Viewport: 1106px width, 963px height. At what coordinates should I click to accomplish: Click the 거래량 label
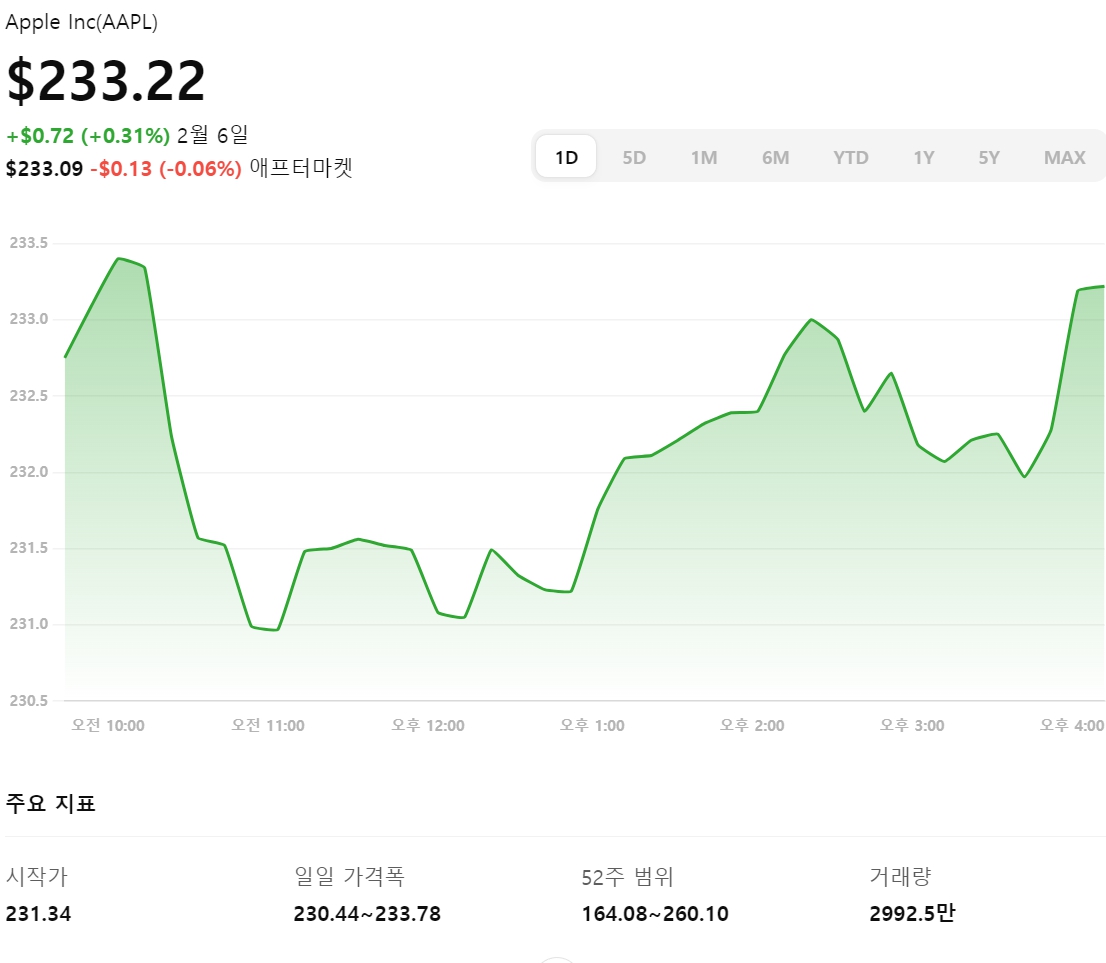click(900, 876)
